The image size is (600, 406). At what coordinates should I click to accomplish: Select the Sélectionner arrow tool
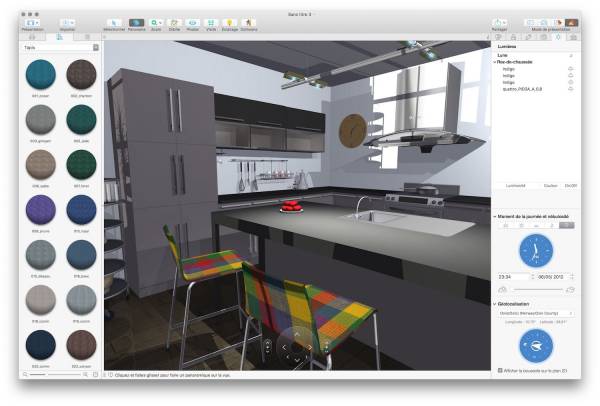[x=114, y=21]
